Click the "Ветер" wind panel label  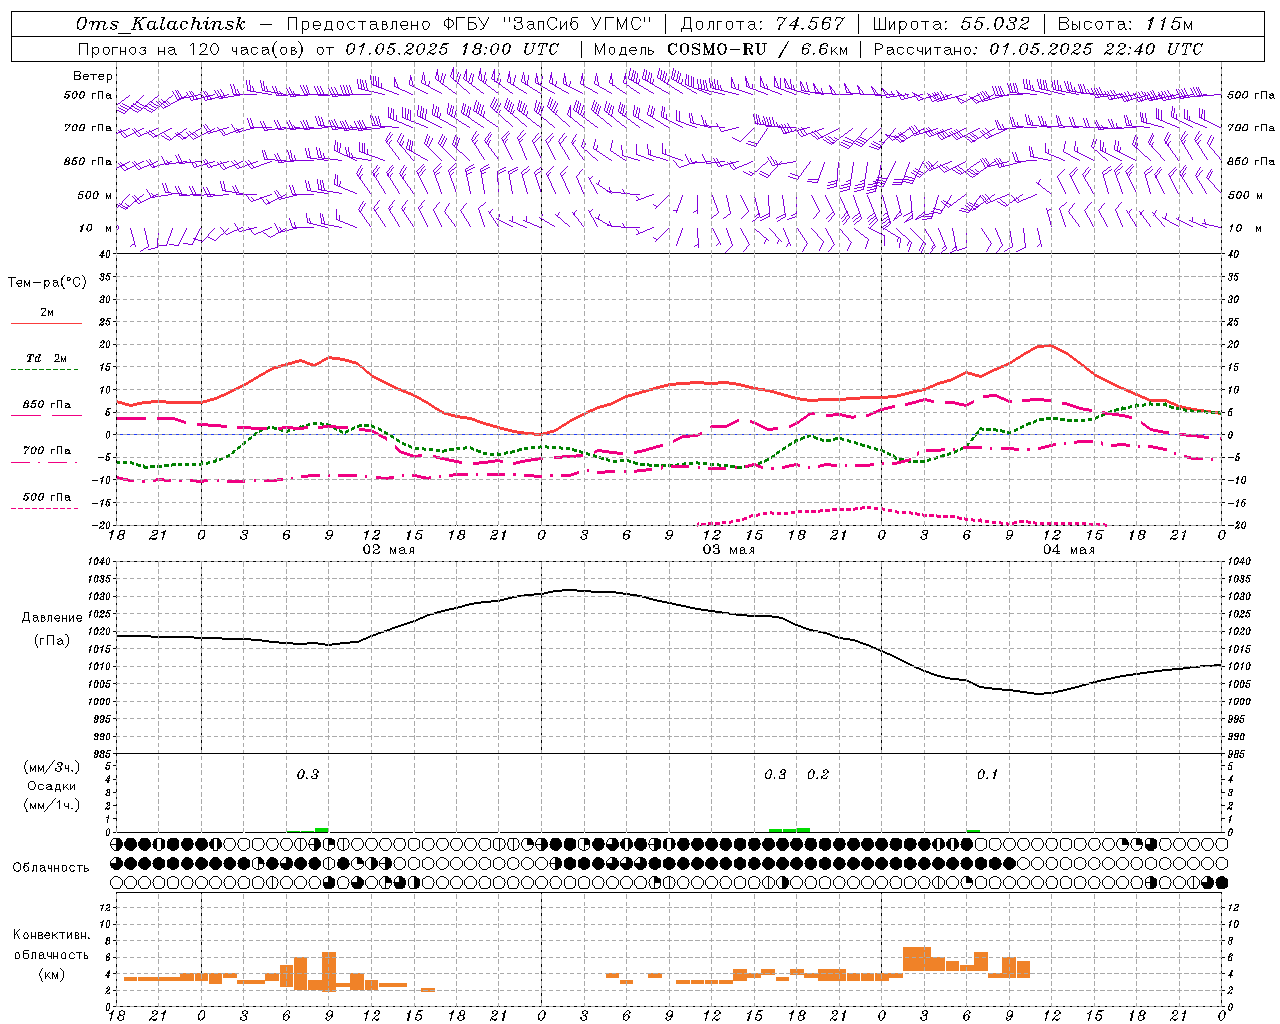point(93,76)
